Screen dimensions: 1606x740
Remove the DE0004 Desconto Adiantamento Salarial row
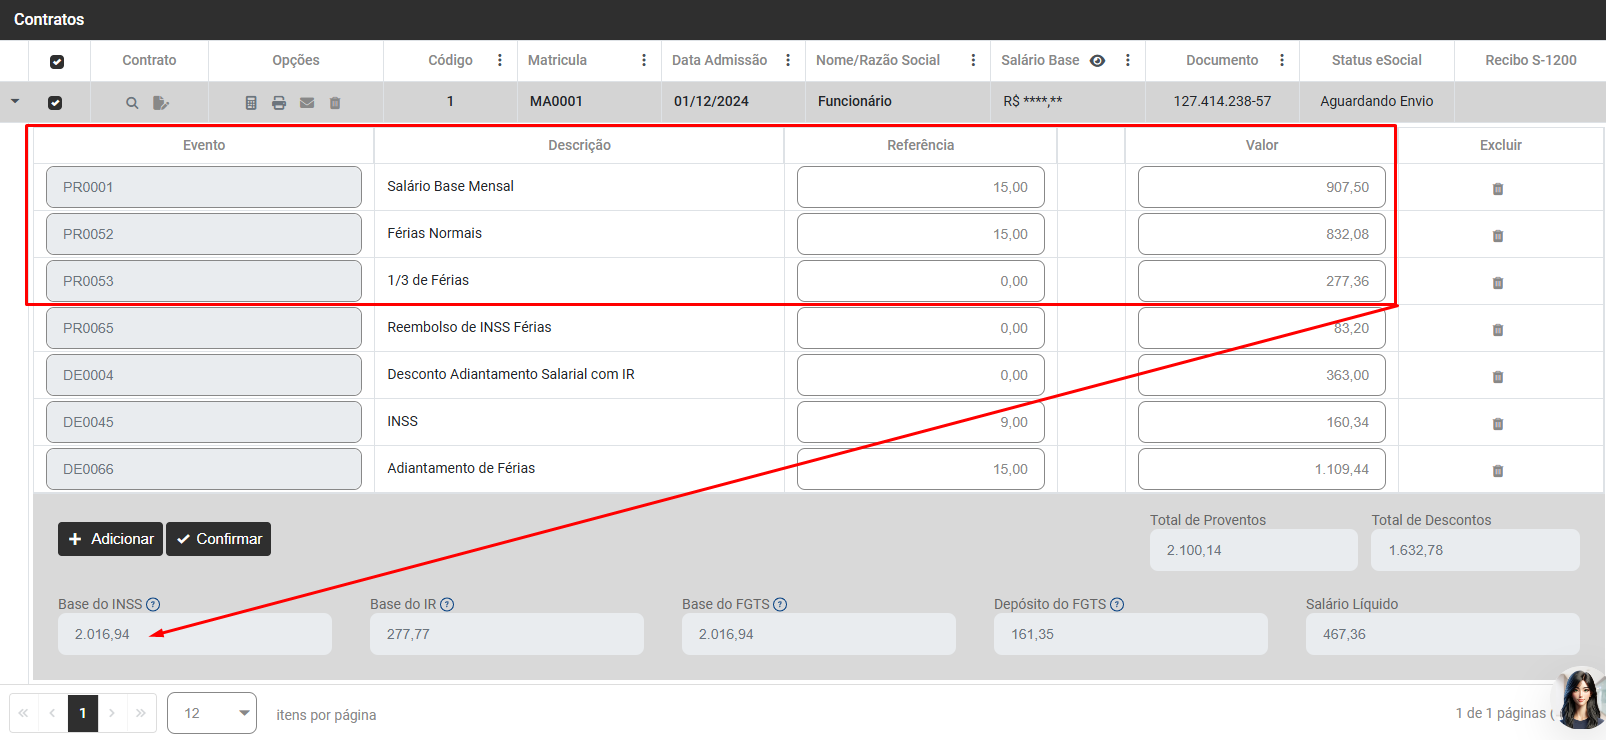1498,377
